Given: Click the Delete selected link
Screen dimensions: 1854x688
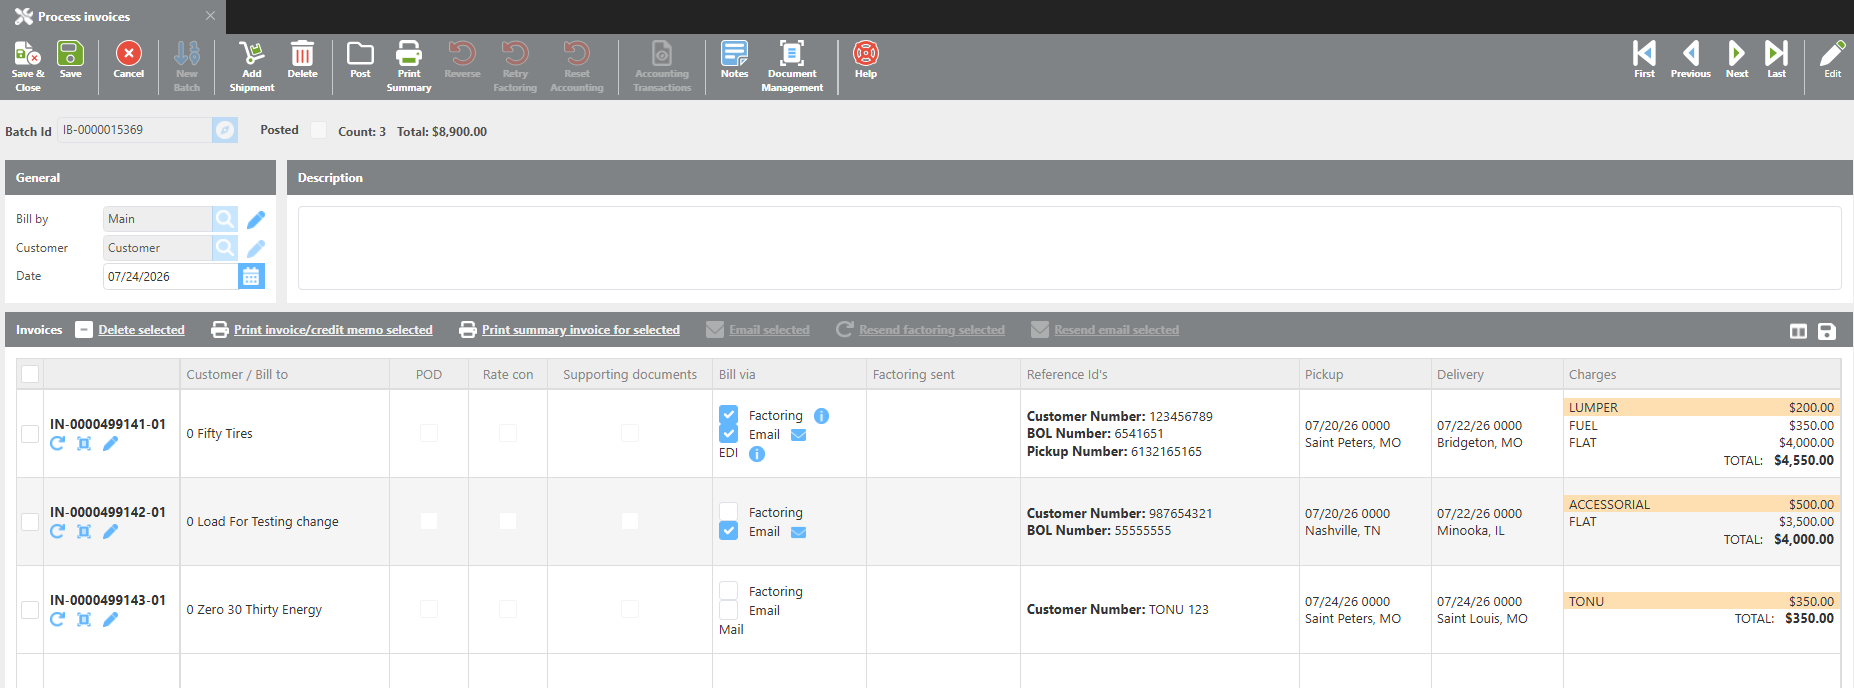Looking at the screenshot, I should pos(141,330).
